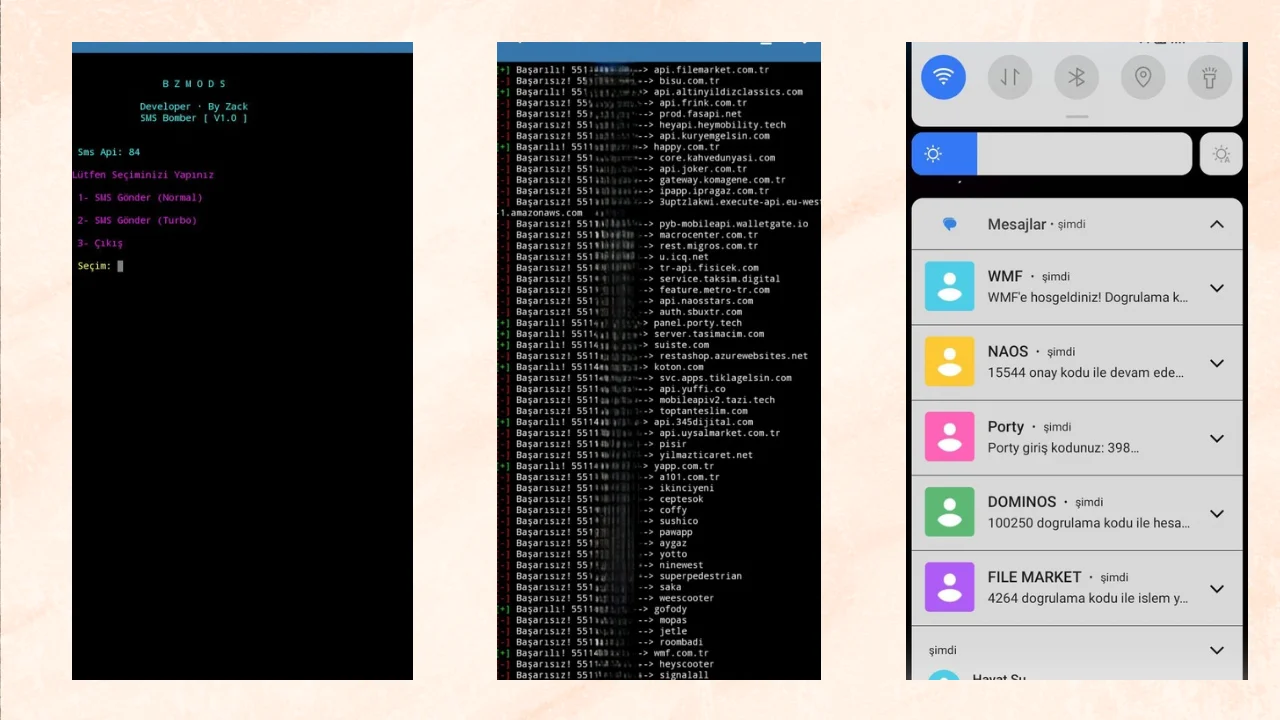Open the 4264 dogrulama kodu message

click(x=1088, y=598)
